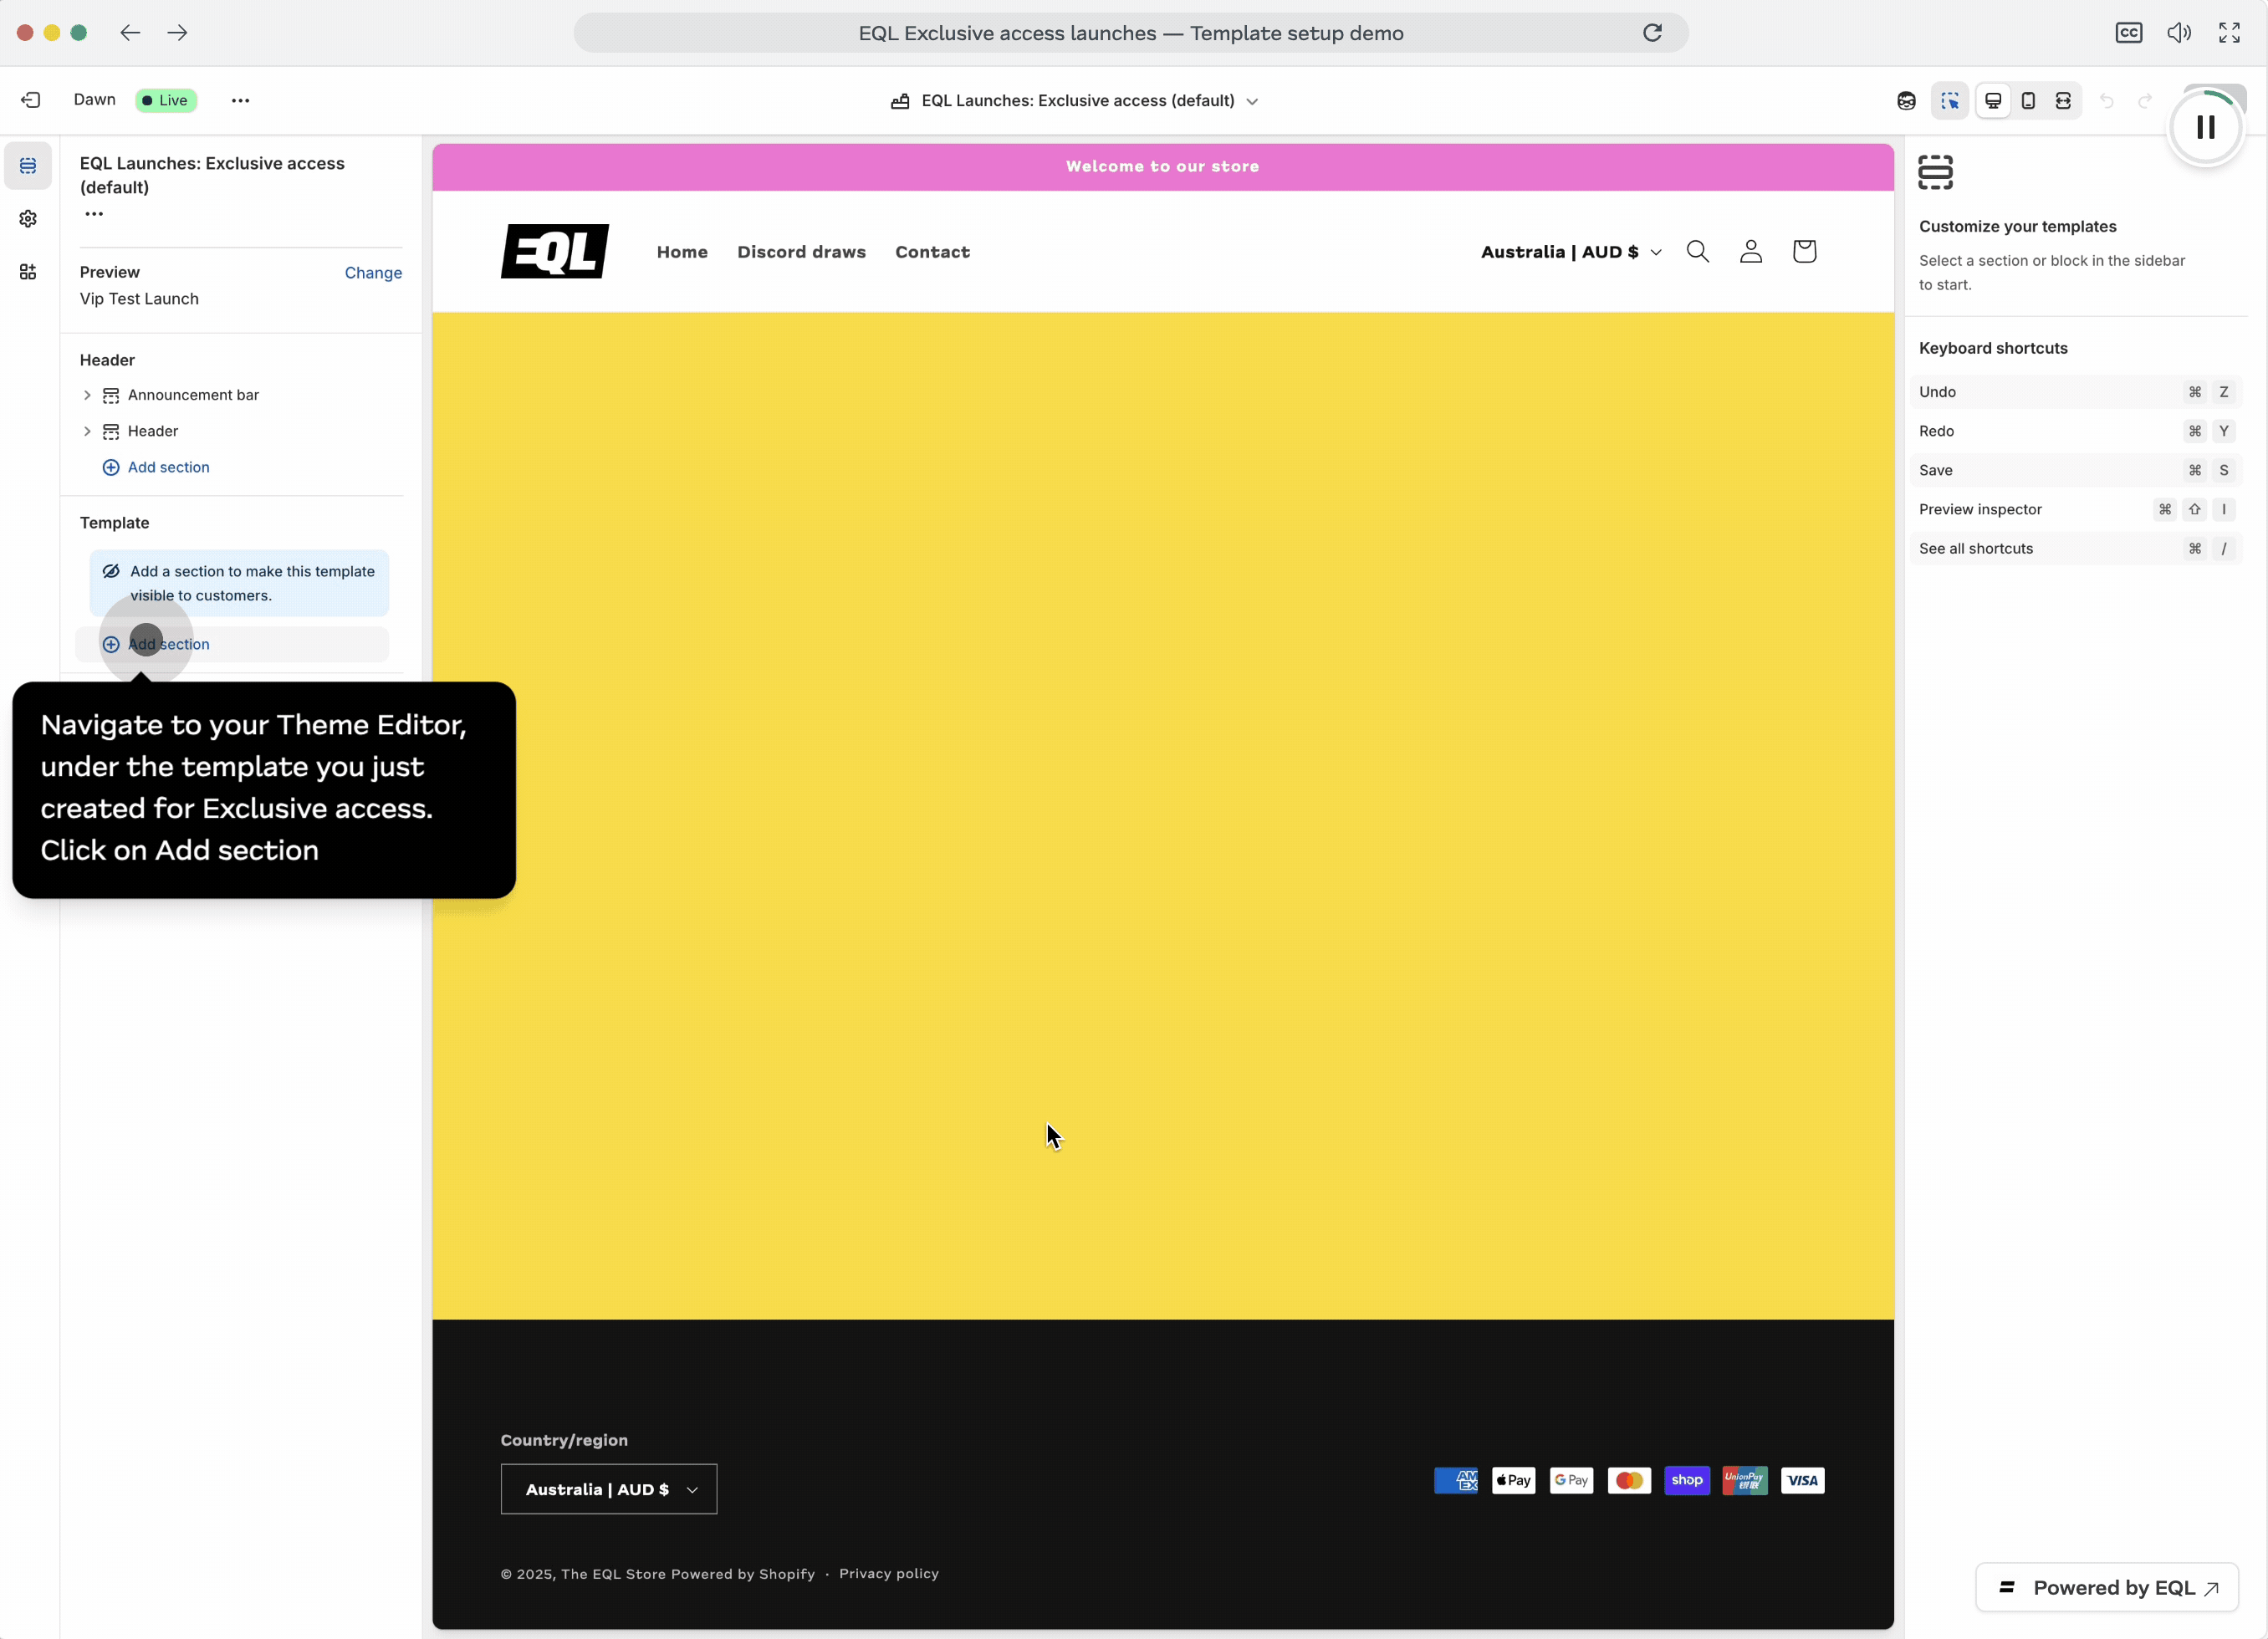This screenshot has width=2268, height=1639.
Task: Select the Sections sidebar icon
Action: tap(28, 166)
